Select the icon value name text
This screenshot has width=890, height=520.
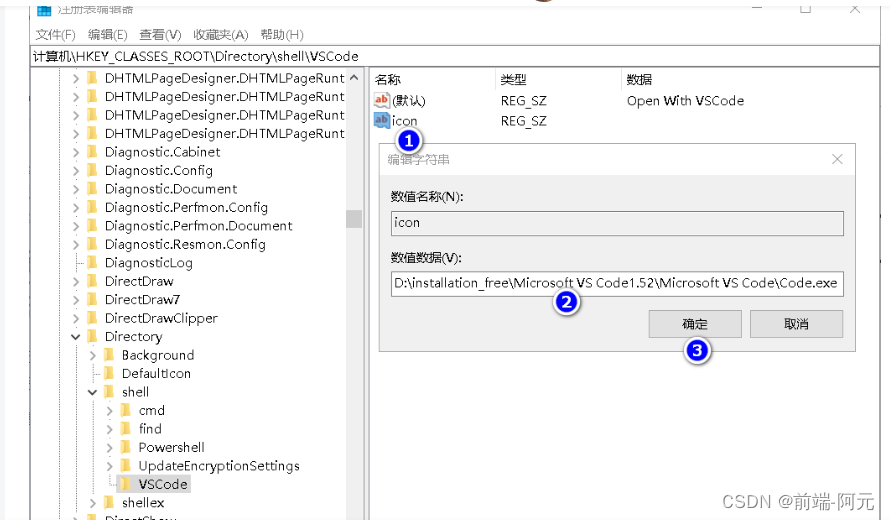[404, 121]
